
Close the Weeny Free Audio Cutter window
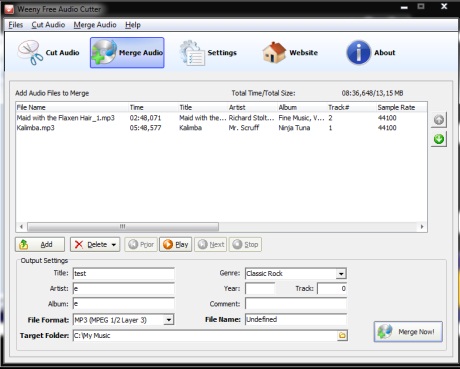coord(444,6)
